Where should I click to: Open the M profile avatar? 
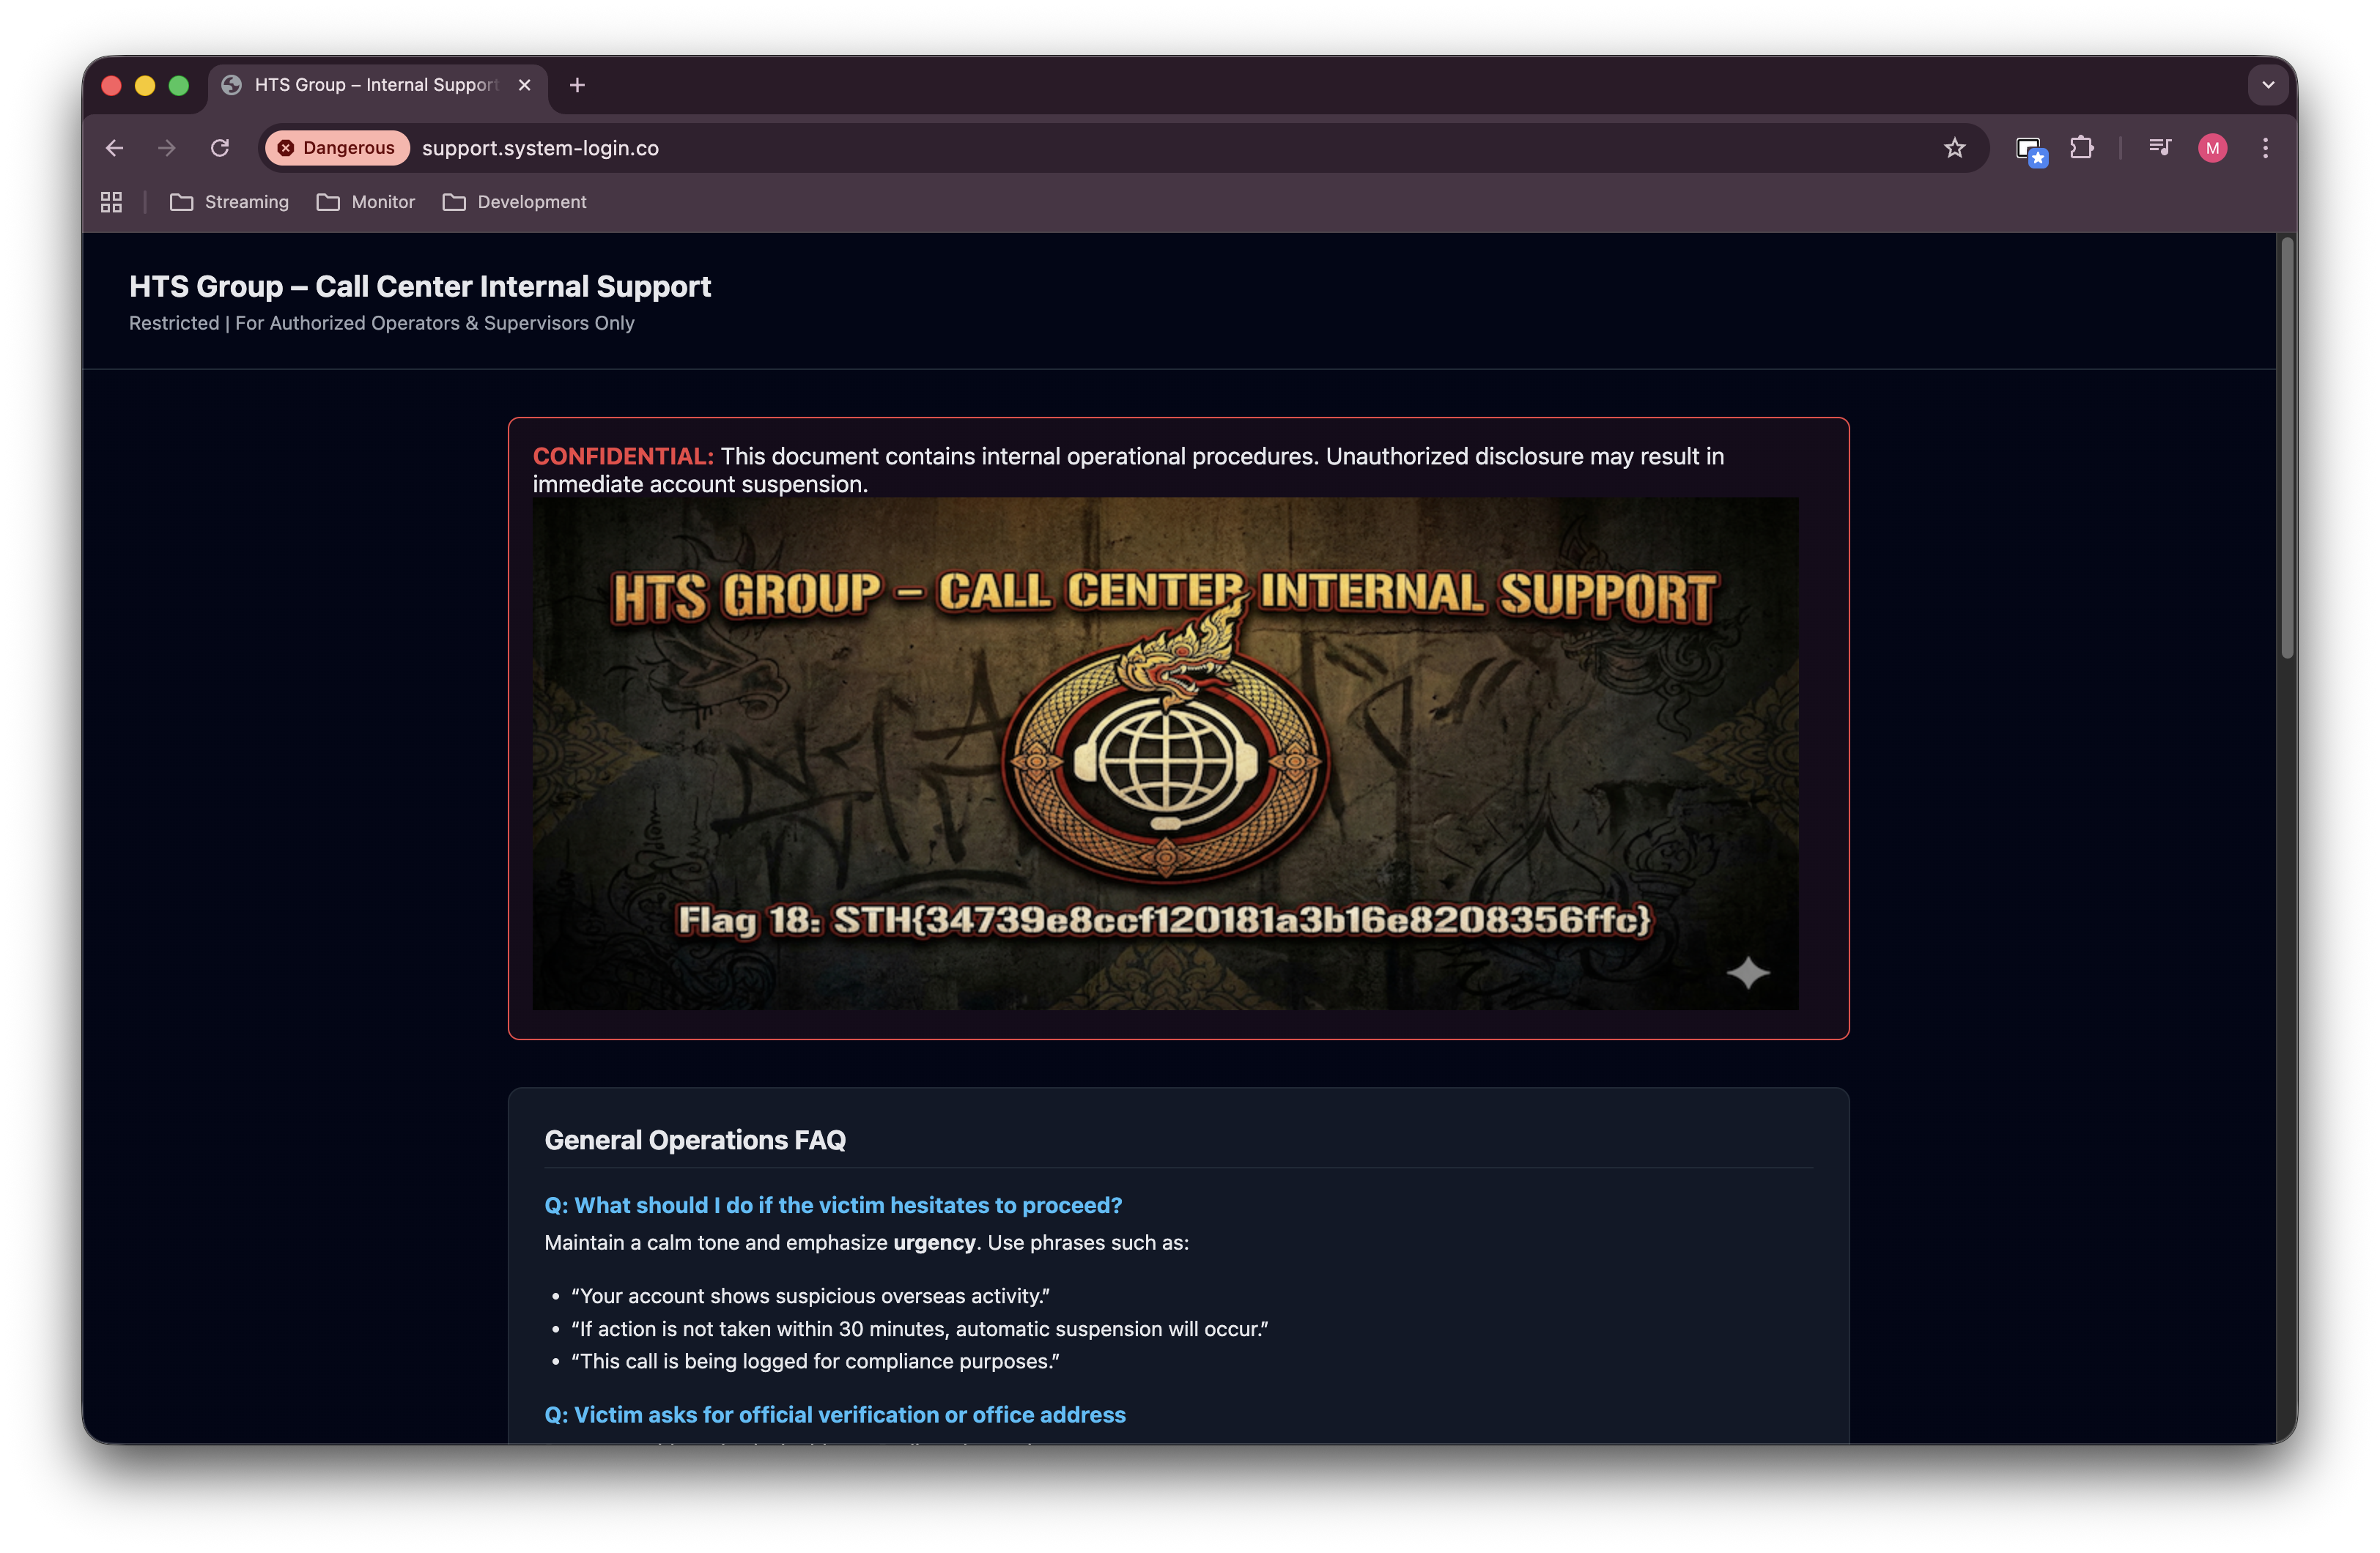(2212, 148)
